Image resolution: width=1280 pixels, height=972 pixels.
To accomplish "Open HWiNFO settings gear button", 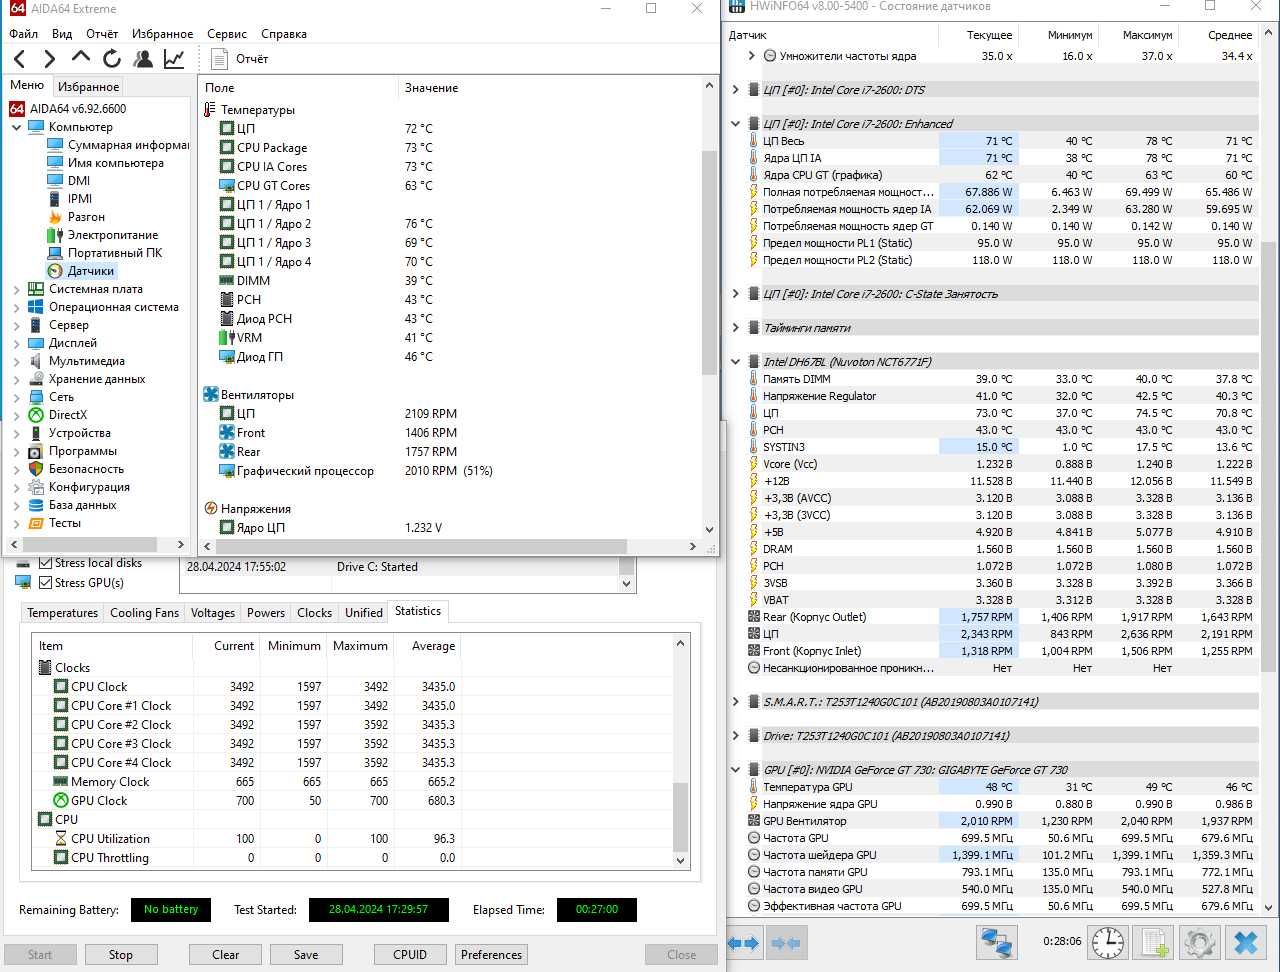I will 1199,942.
